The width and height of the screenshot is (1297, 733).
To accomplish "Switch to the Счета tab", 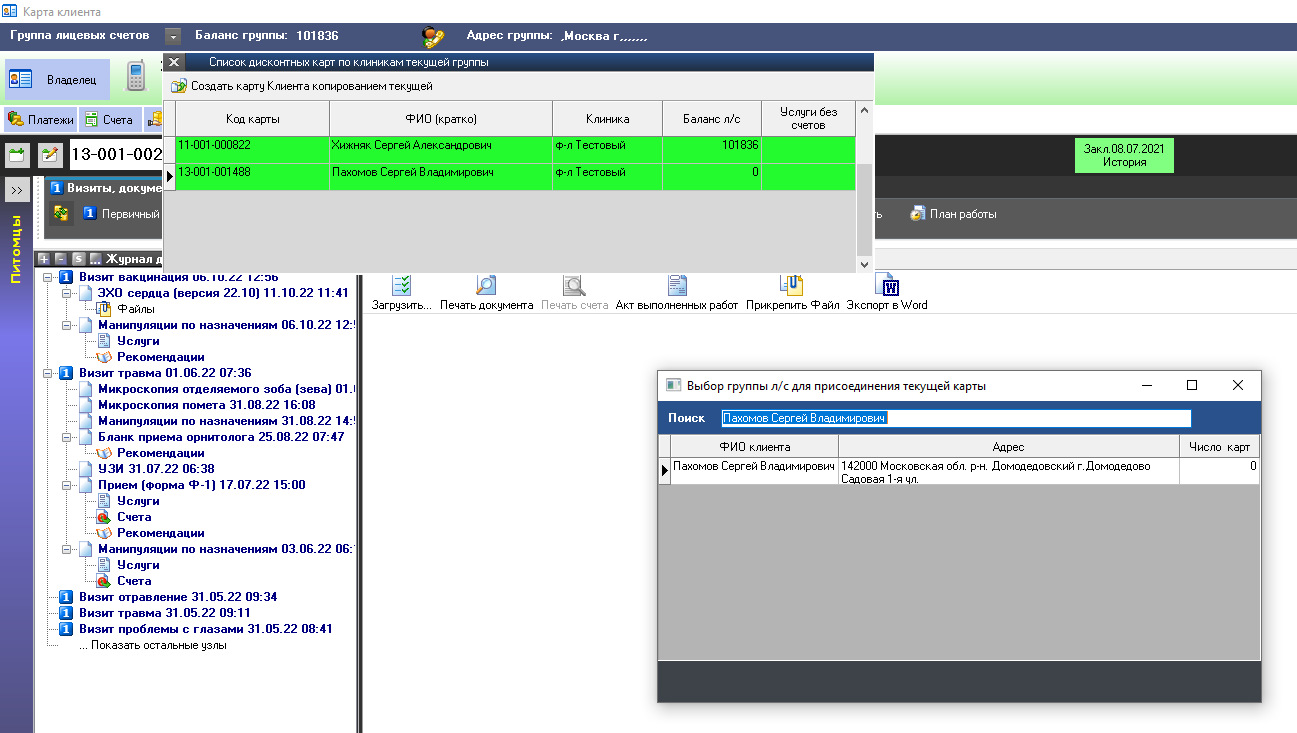I will coord(108,120).
